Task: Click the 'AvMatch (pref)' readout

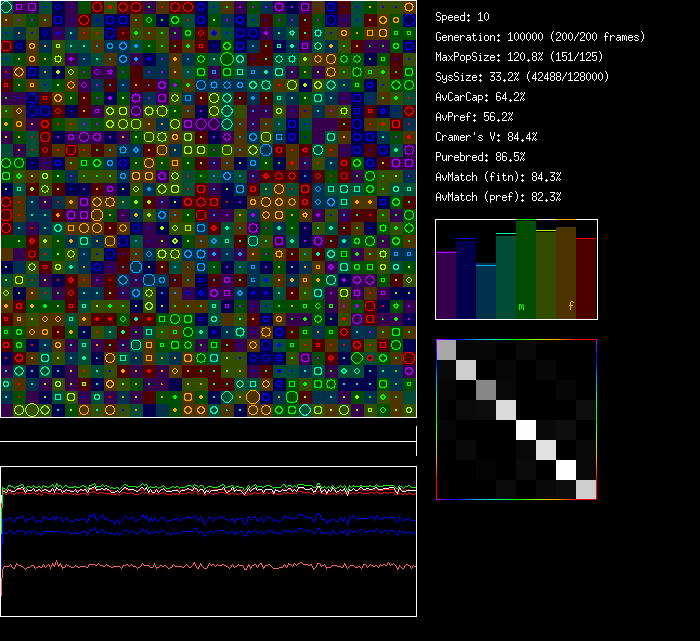Action: point(498,197)
